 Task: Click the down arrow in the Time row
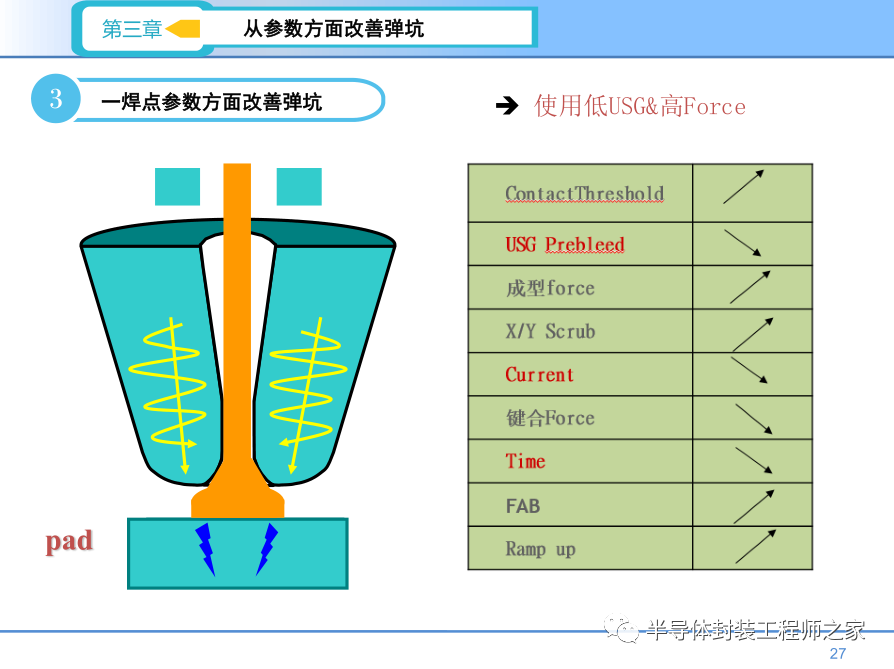753,461
